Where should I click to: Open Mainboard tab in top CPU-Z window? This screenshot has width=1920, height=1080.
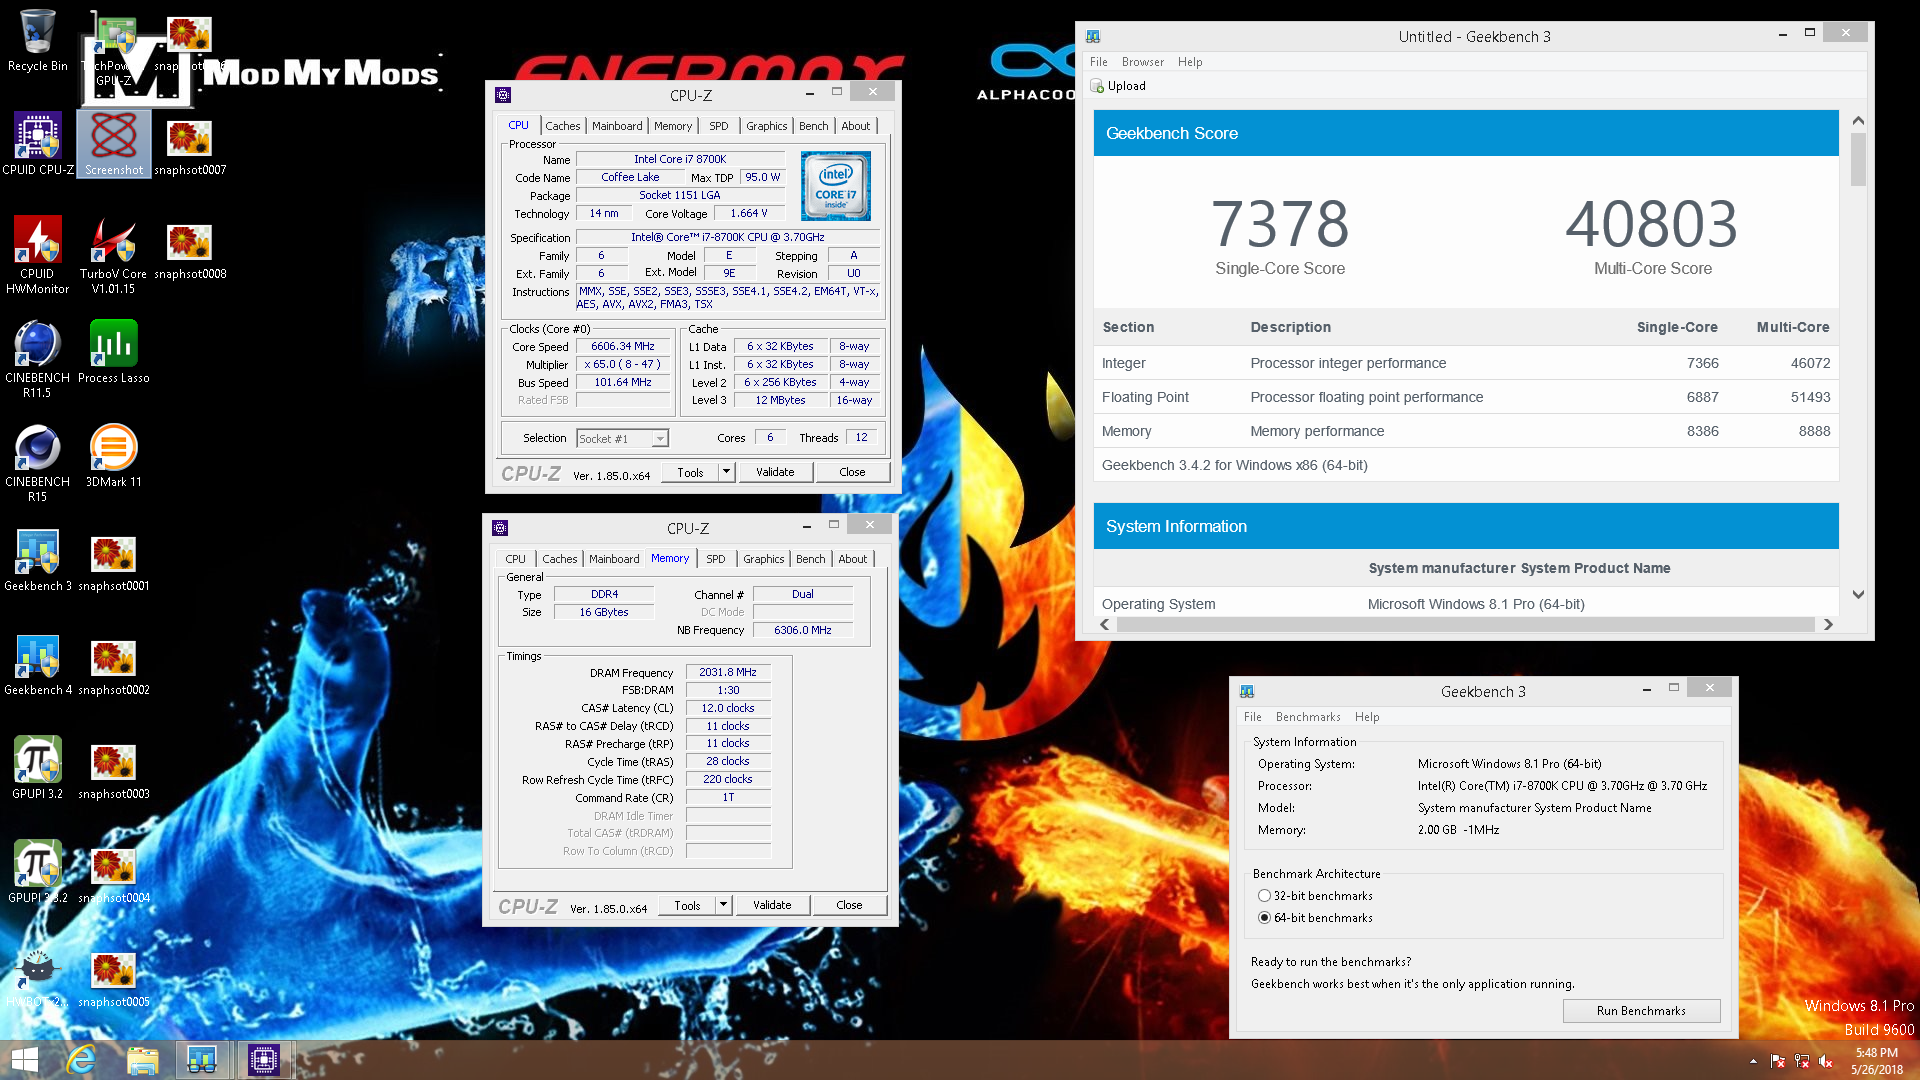(617, 126)
